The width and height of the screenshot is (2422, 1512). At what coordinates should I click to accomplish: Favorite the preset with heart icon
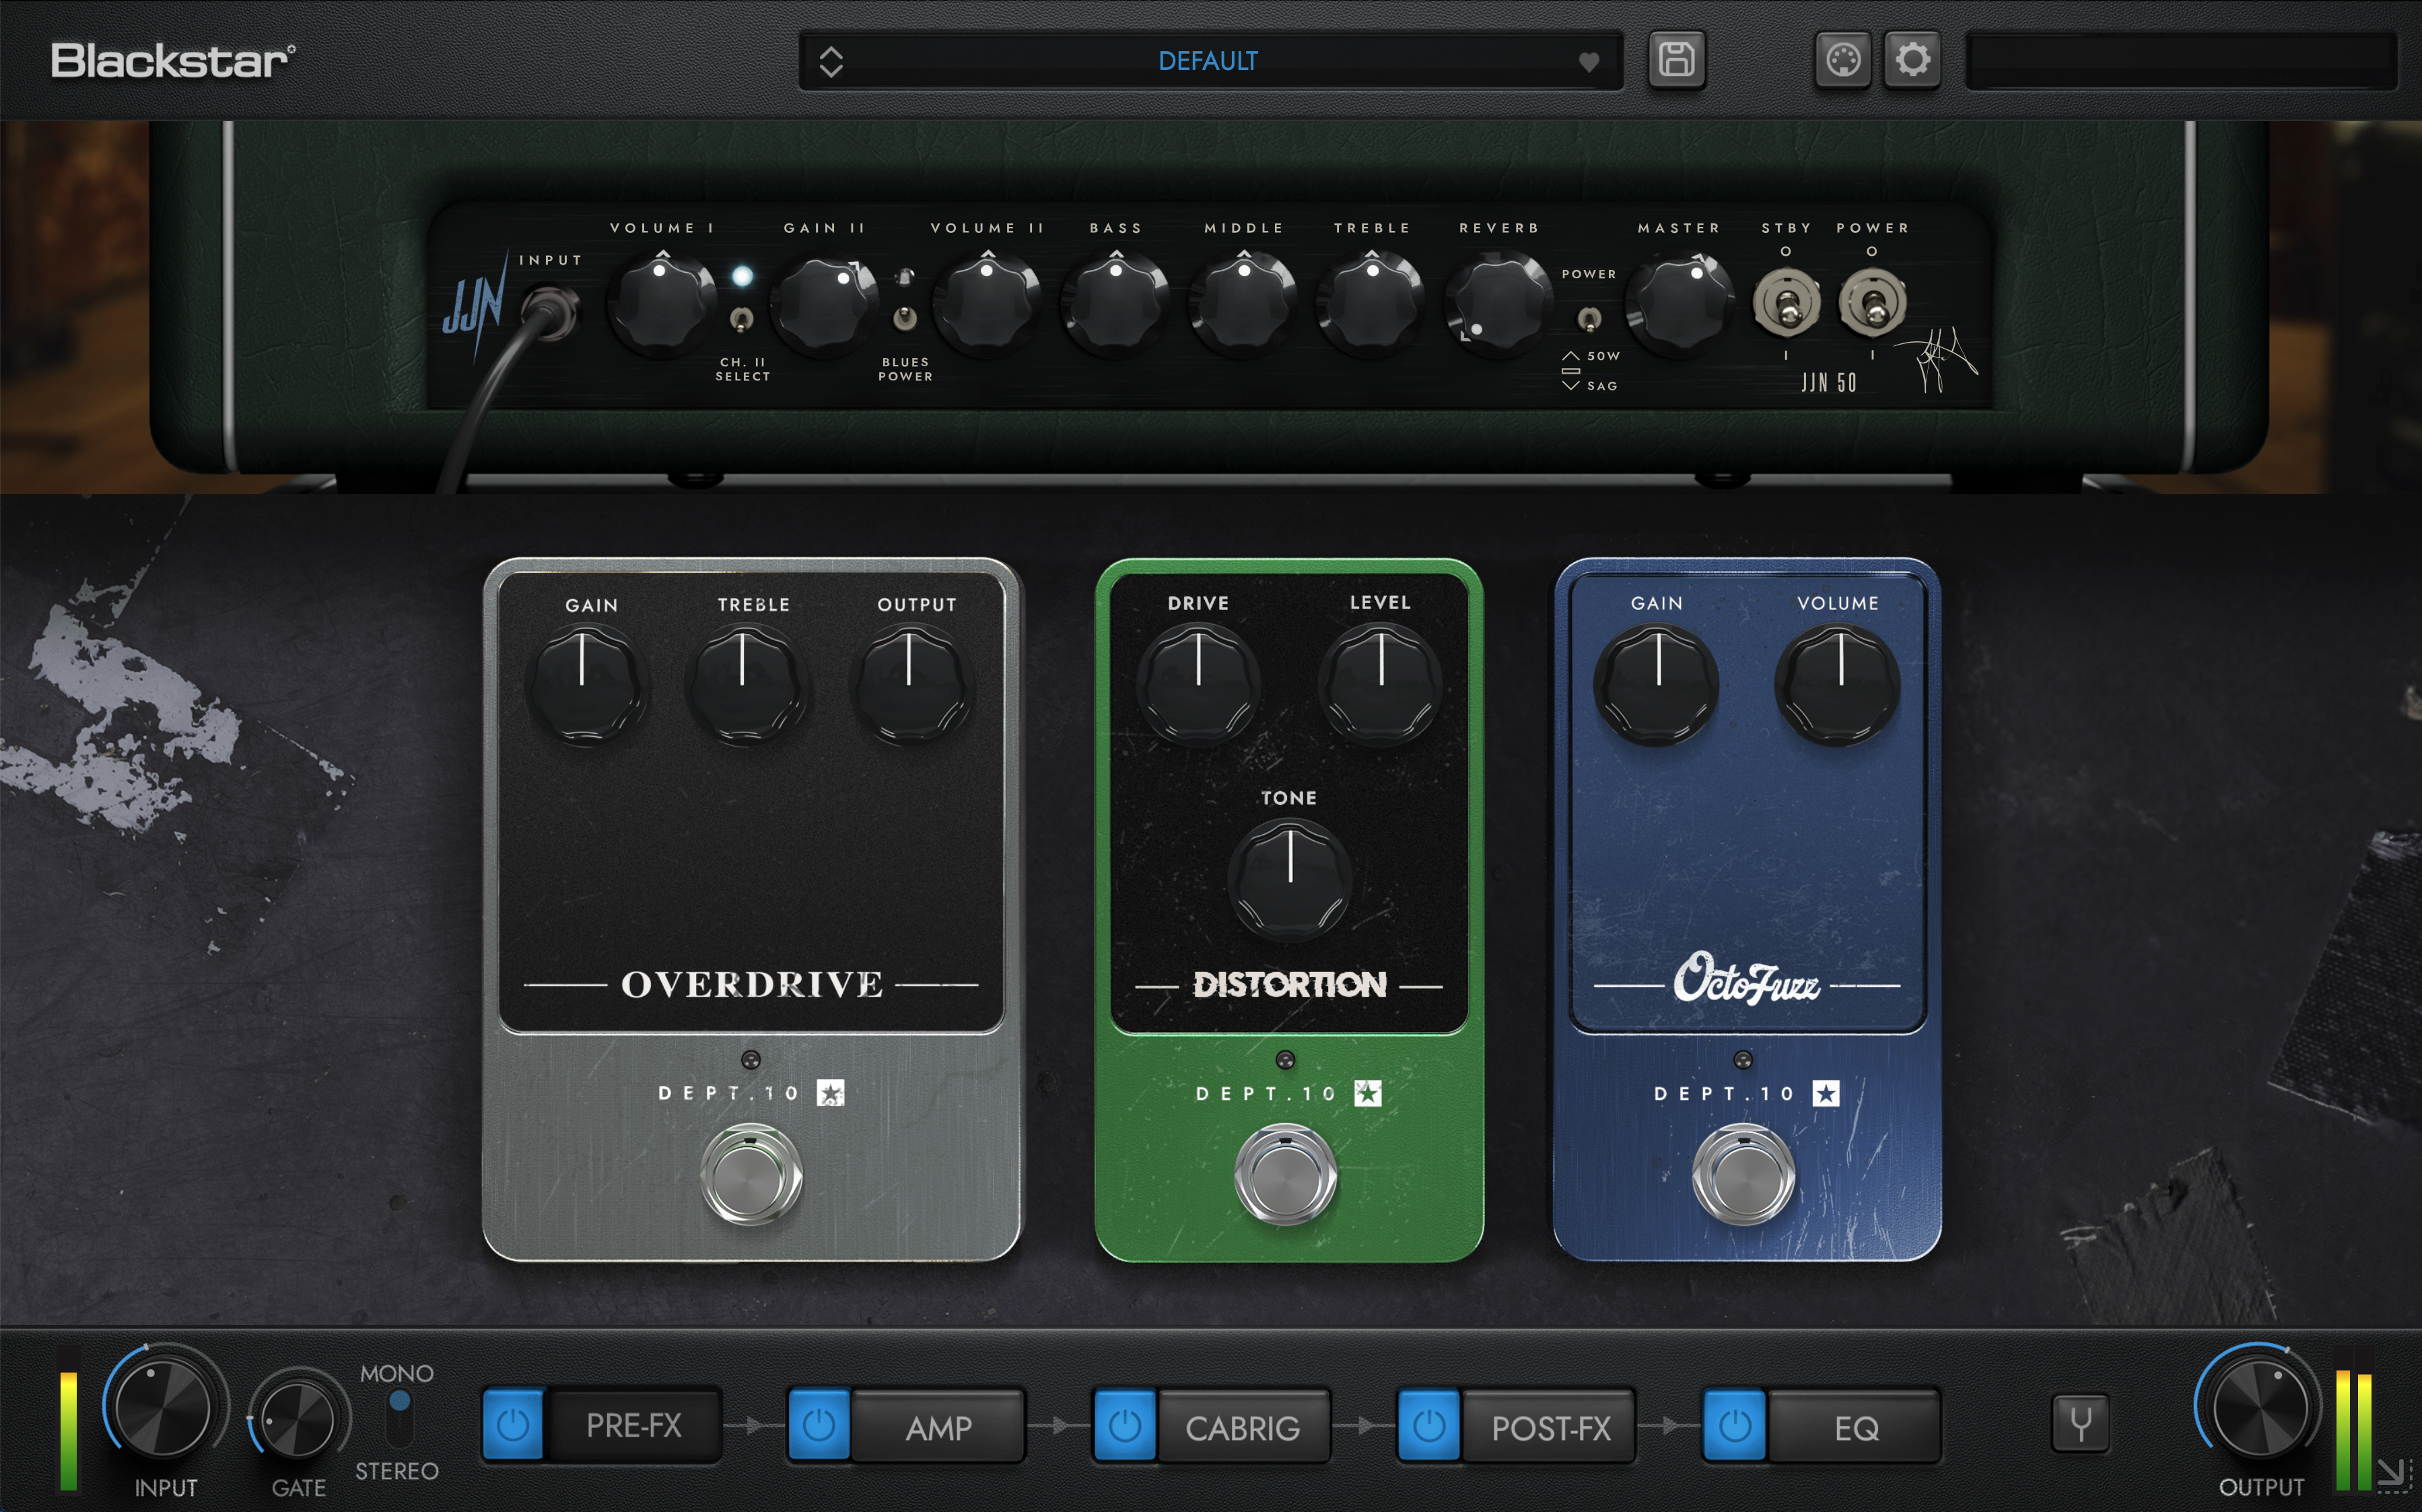pyautogui.click(x=1588, y=62)
